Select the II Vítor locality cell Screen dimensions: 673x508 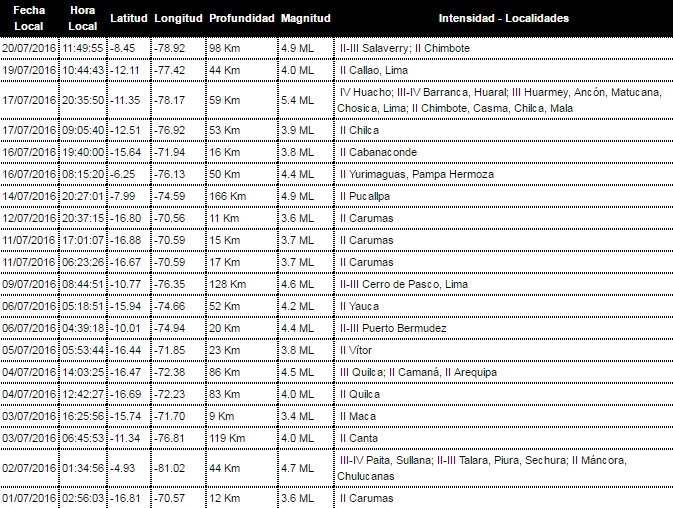356,350
